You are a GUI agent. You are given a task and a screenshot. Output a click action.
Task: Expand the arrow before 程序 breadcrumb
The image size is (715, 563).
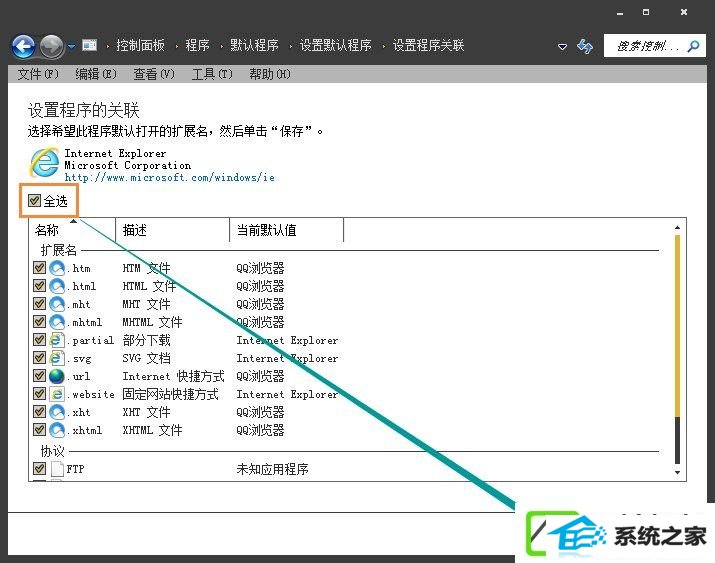click(x=176, y=46)
